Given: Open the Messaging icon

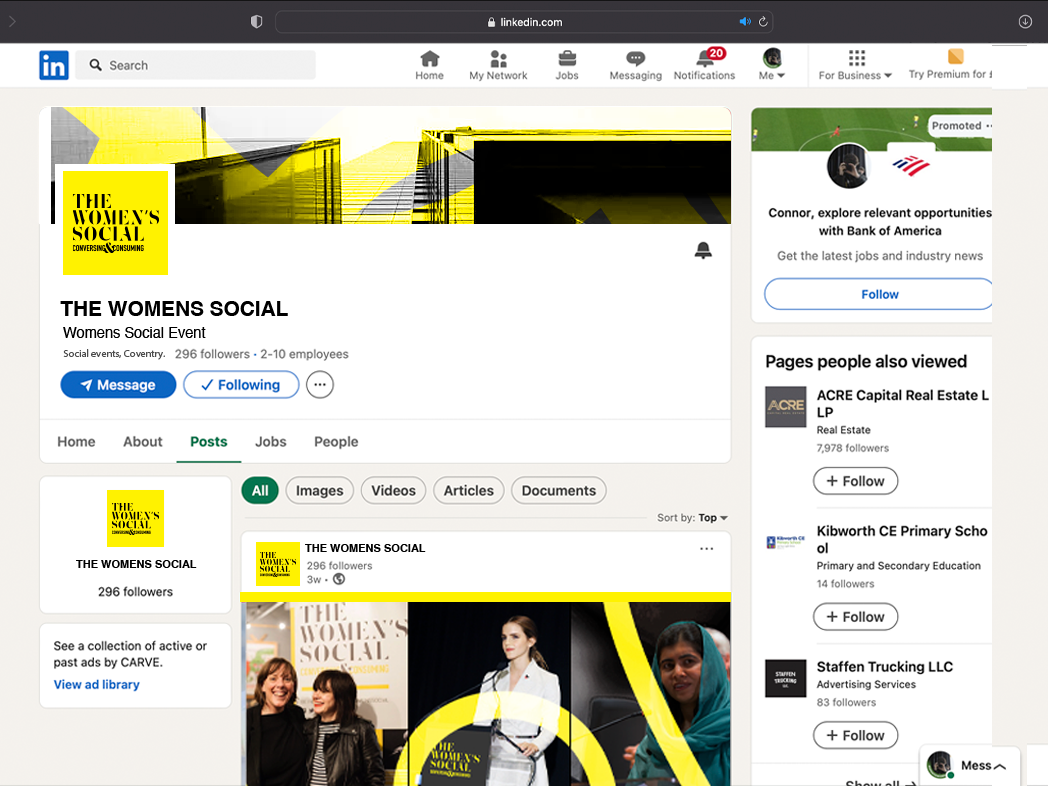Looking at the screenshot, I should coord(636,66).
